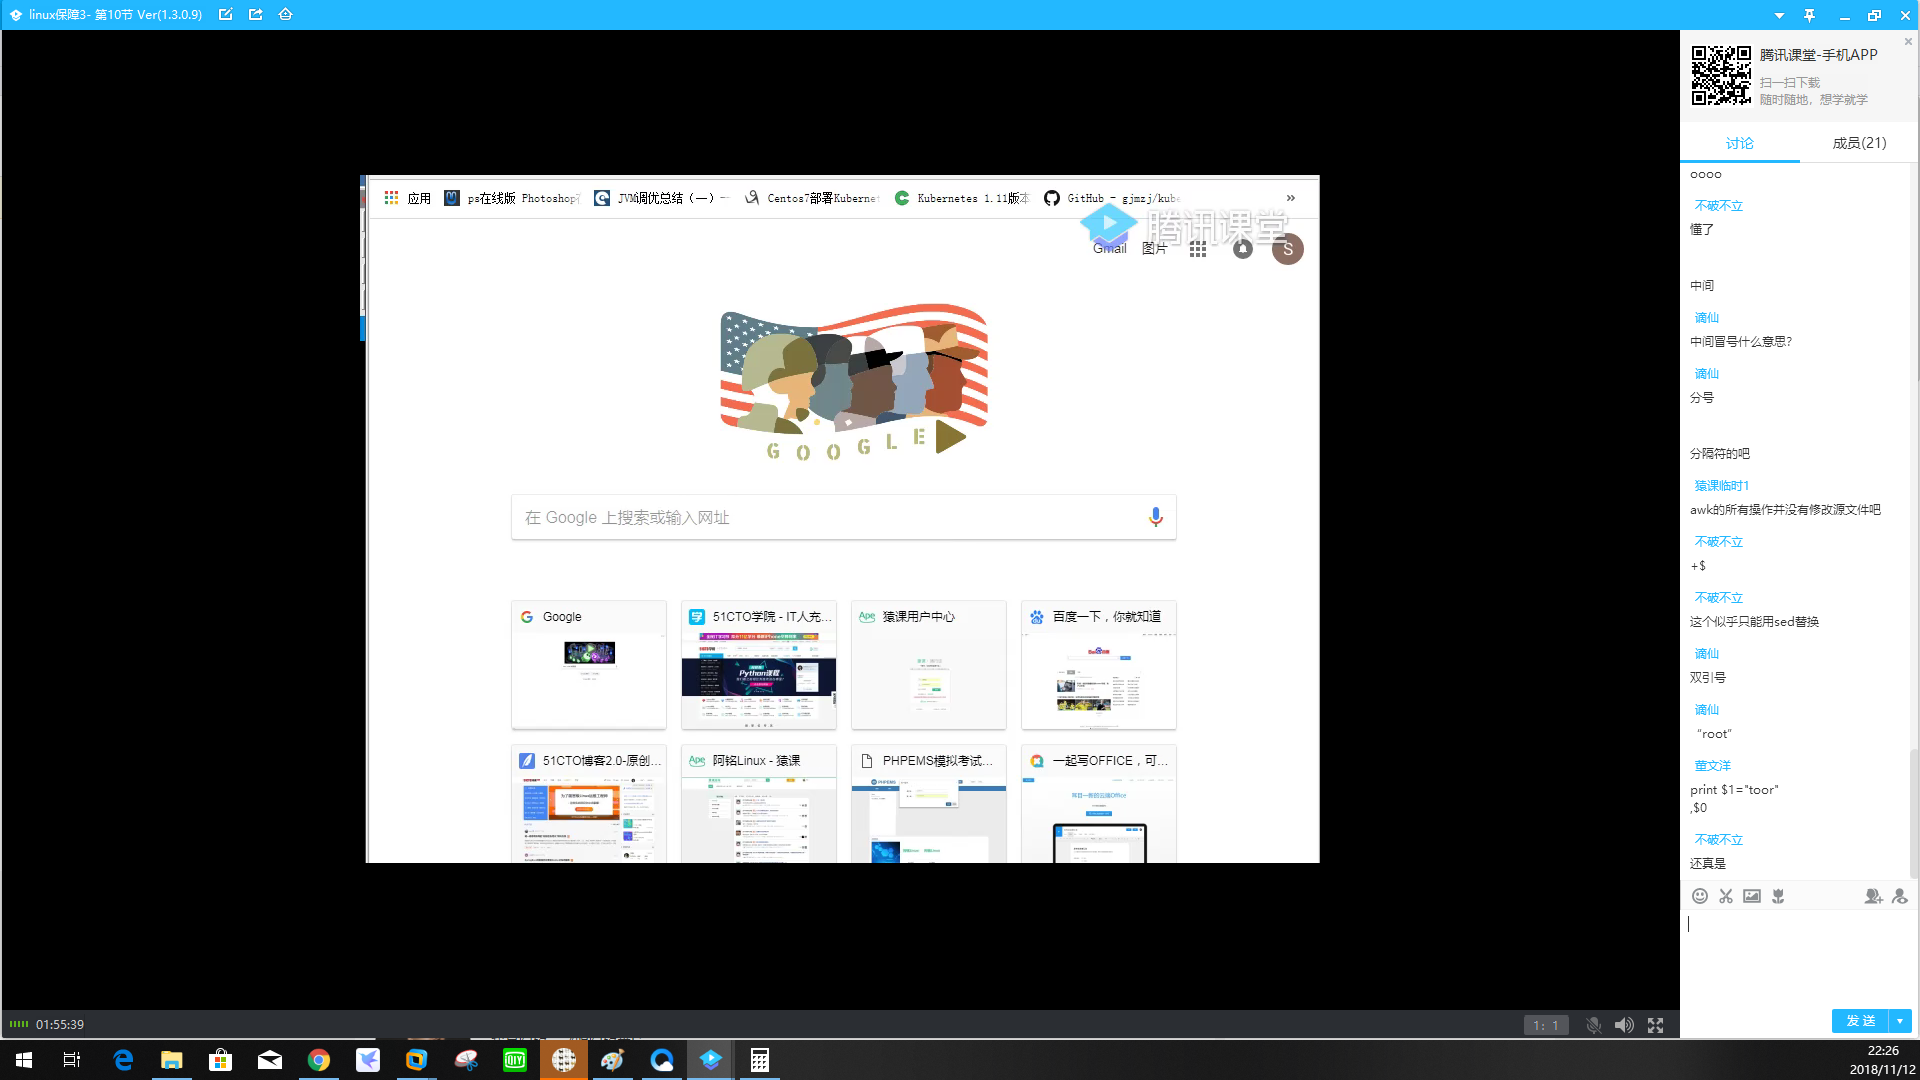Image resolution: width=1920 pixels, height=1080 pixels.
Task: Click the view-teacher-only person icon
Action: pyautogui.click(x=1900, y=896)
